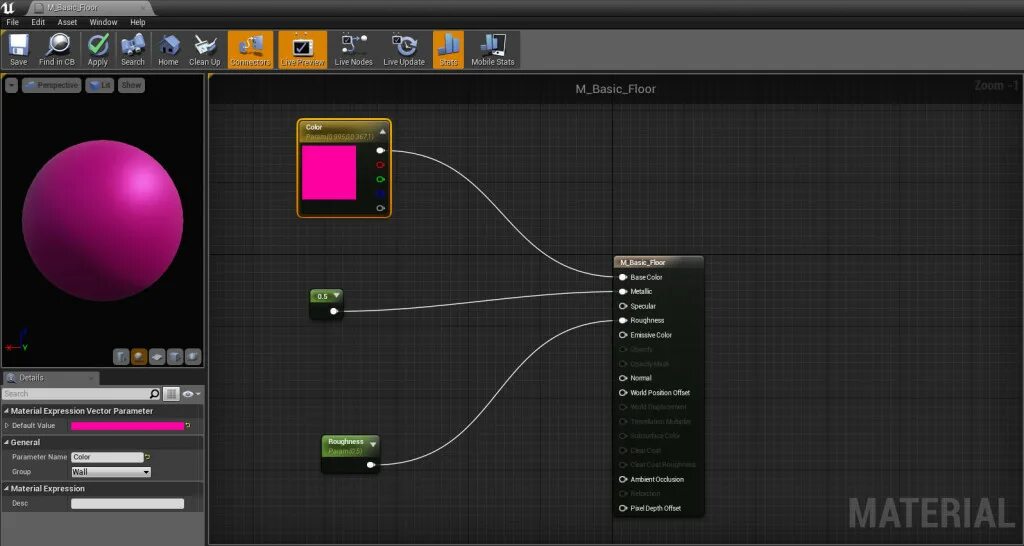Collapse Material Expression Vector Parameter section
The height and width of the screenshot is (546, 1024).
point(7,411)
